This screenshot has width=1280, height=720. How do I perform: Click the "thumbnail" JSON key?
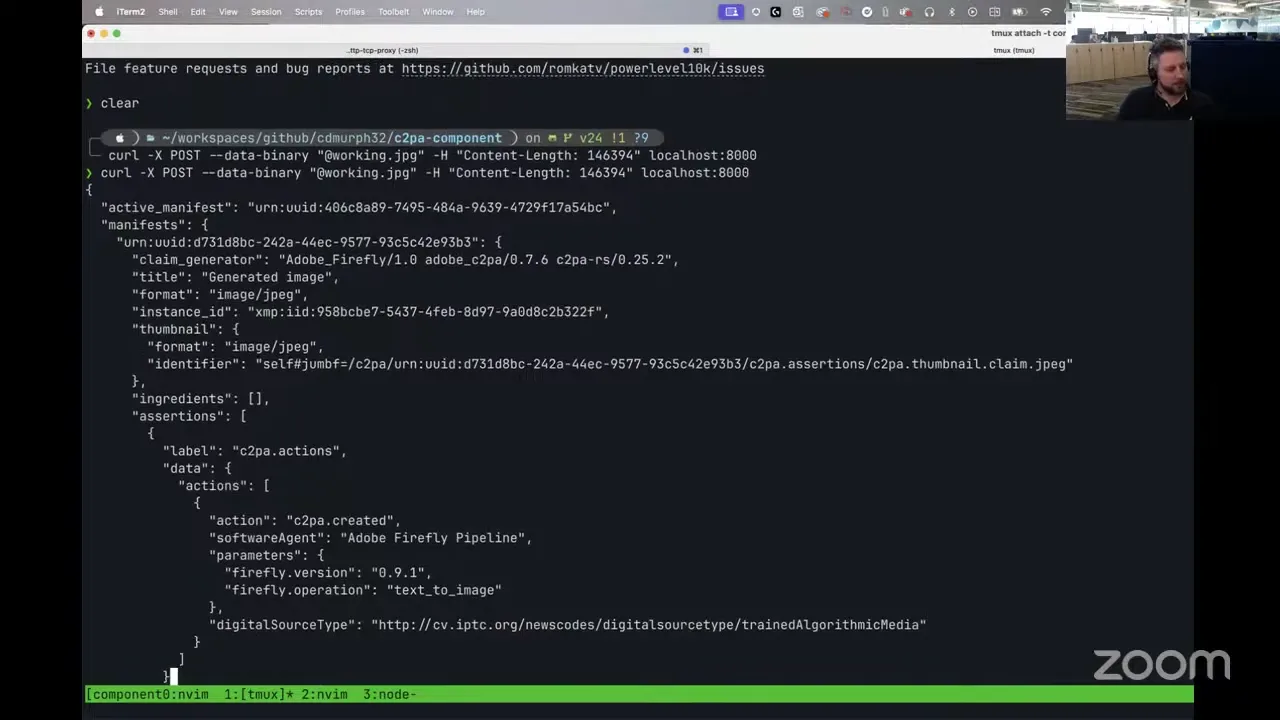(174, 329)
